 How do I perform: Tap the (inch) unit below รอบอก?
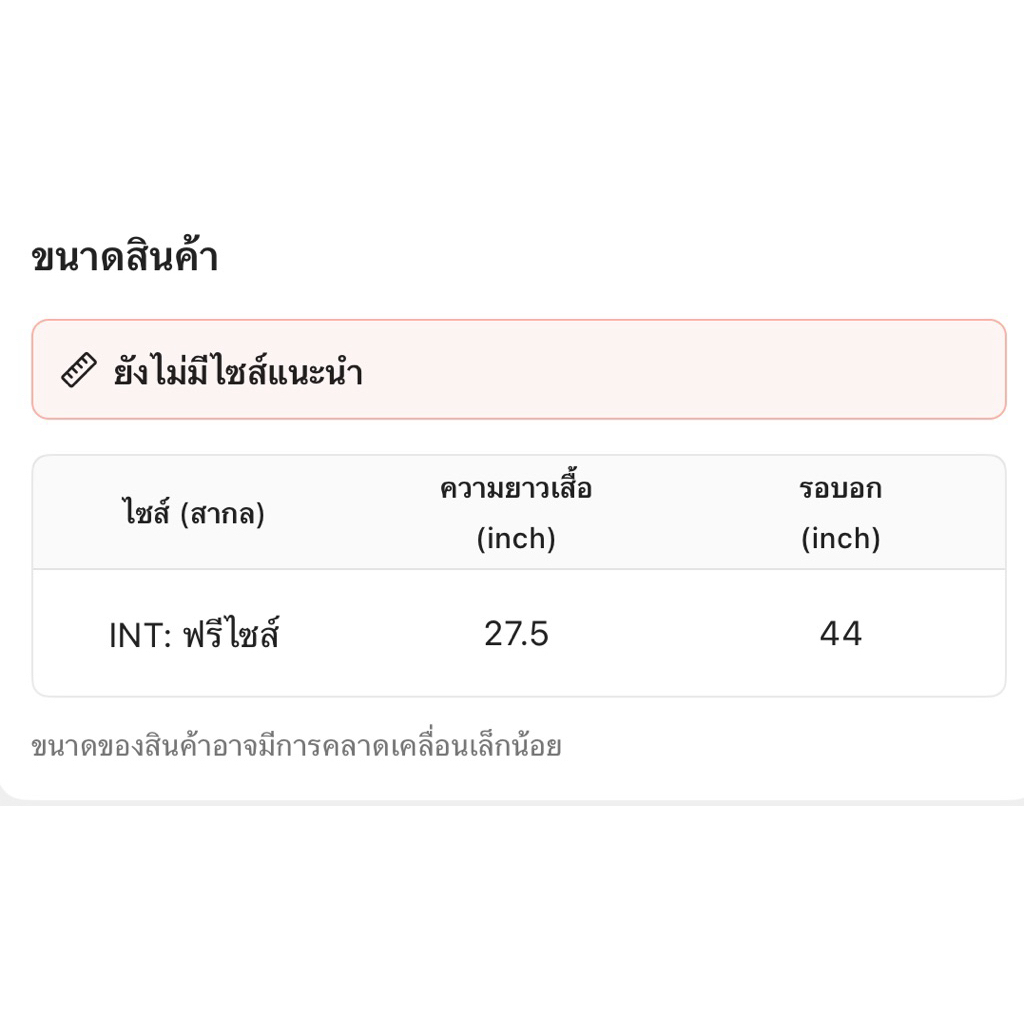tap(840, 539)
